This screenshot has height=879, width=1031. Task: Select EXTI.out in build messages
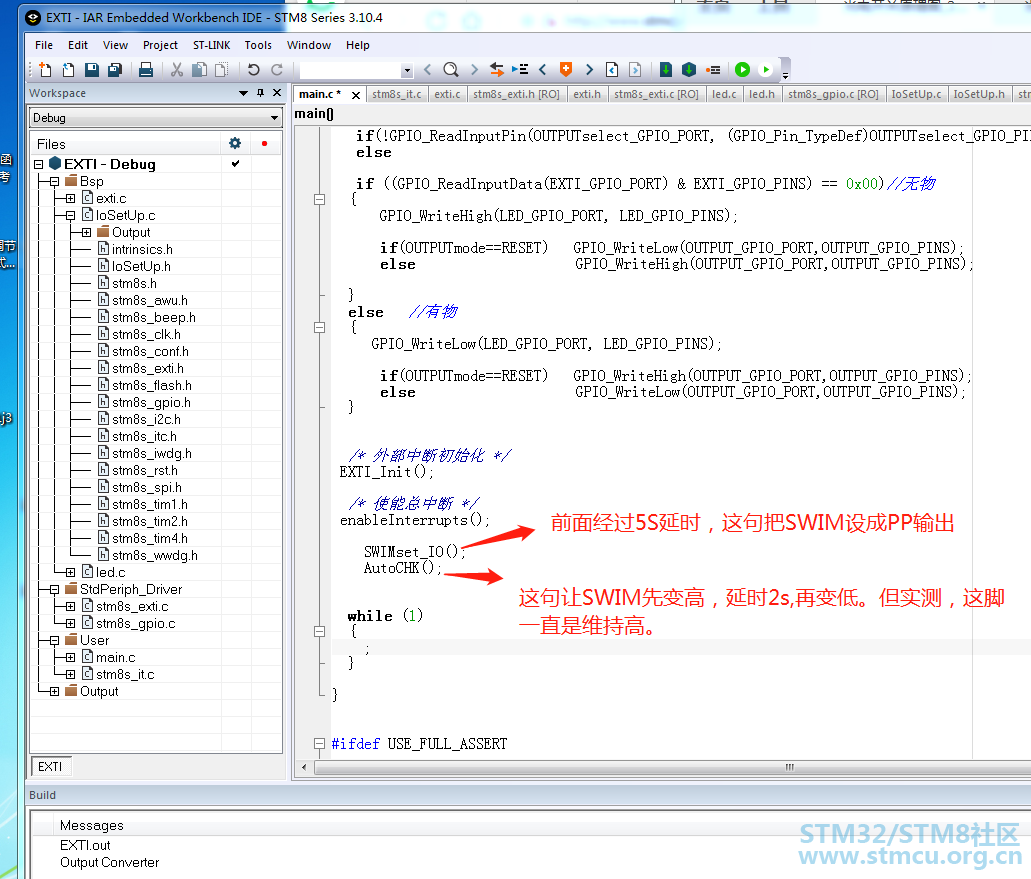pyautogui.click(x=85, y=845)
